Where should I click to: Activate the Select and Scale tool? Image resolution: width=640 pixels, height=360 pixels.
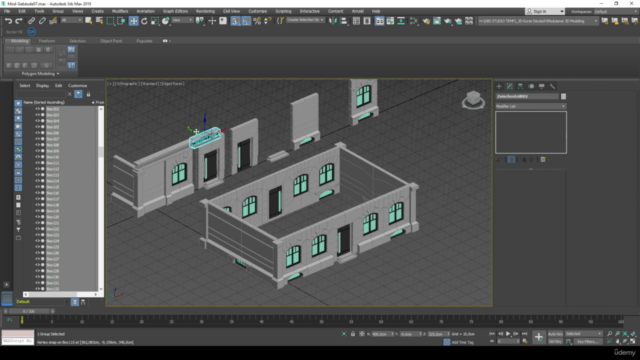[x=155, y=21]
